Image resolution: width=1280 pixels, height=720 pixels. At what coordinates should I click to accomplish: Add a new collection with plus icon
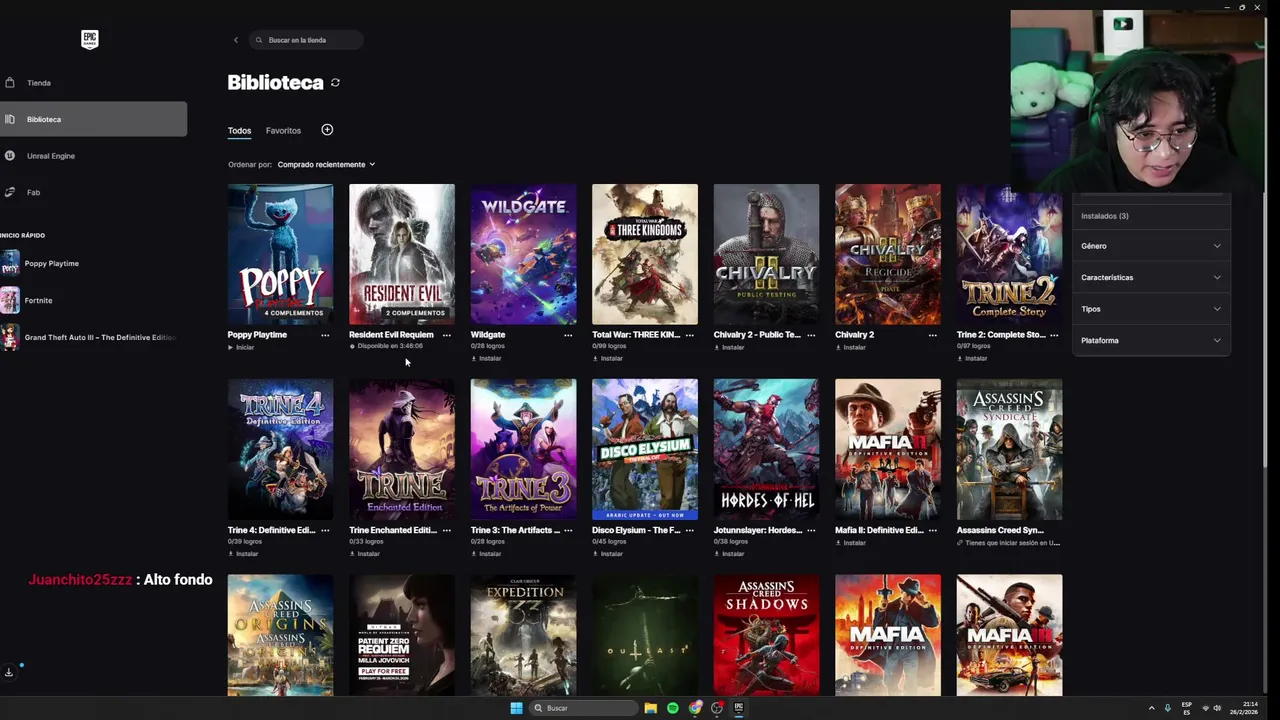click(x=327, y=130)
